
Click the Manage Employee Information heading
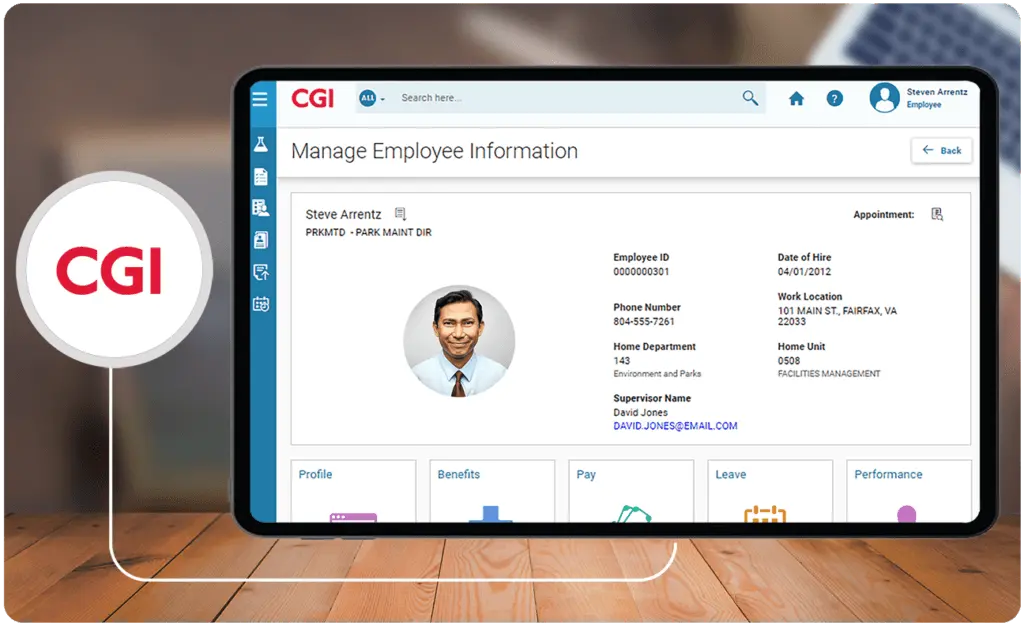tap(434, 151)
